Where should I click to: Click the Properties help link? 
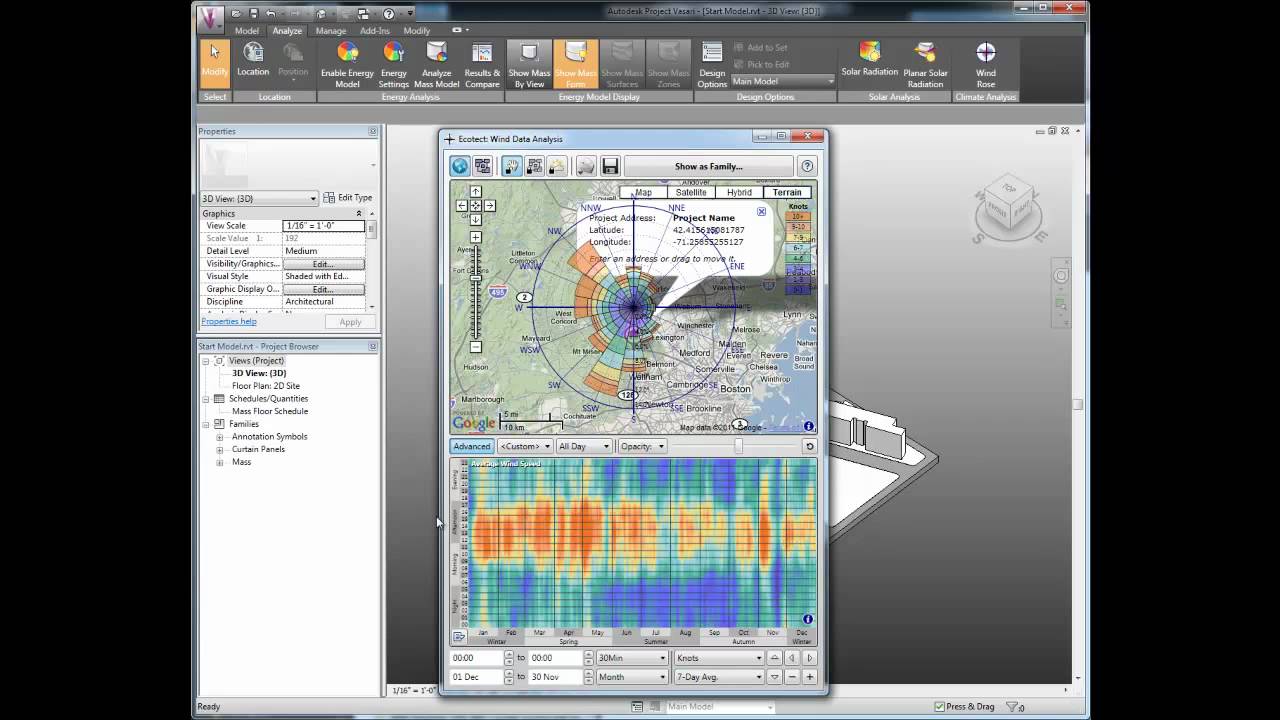[x=226, y=321]
